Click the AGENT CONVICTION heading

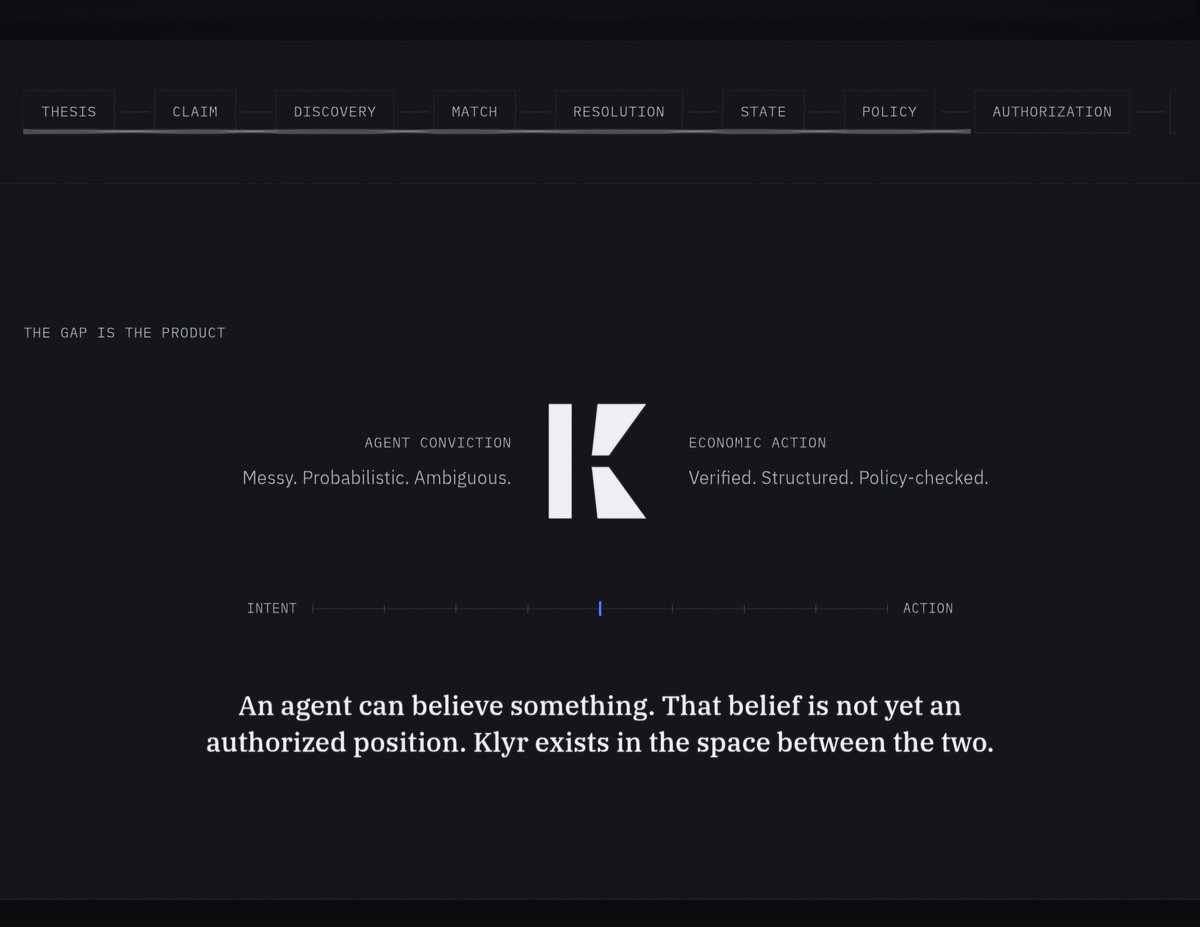click(438, 442)
